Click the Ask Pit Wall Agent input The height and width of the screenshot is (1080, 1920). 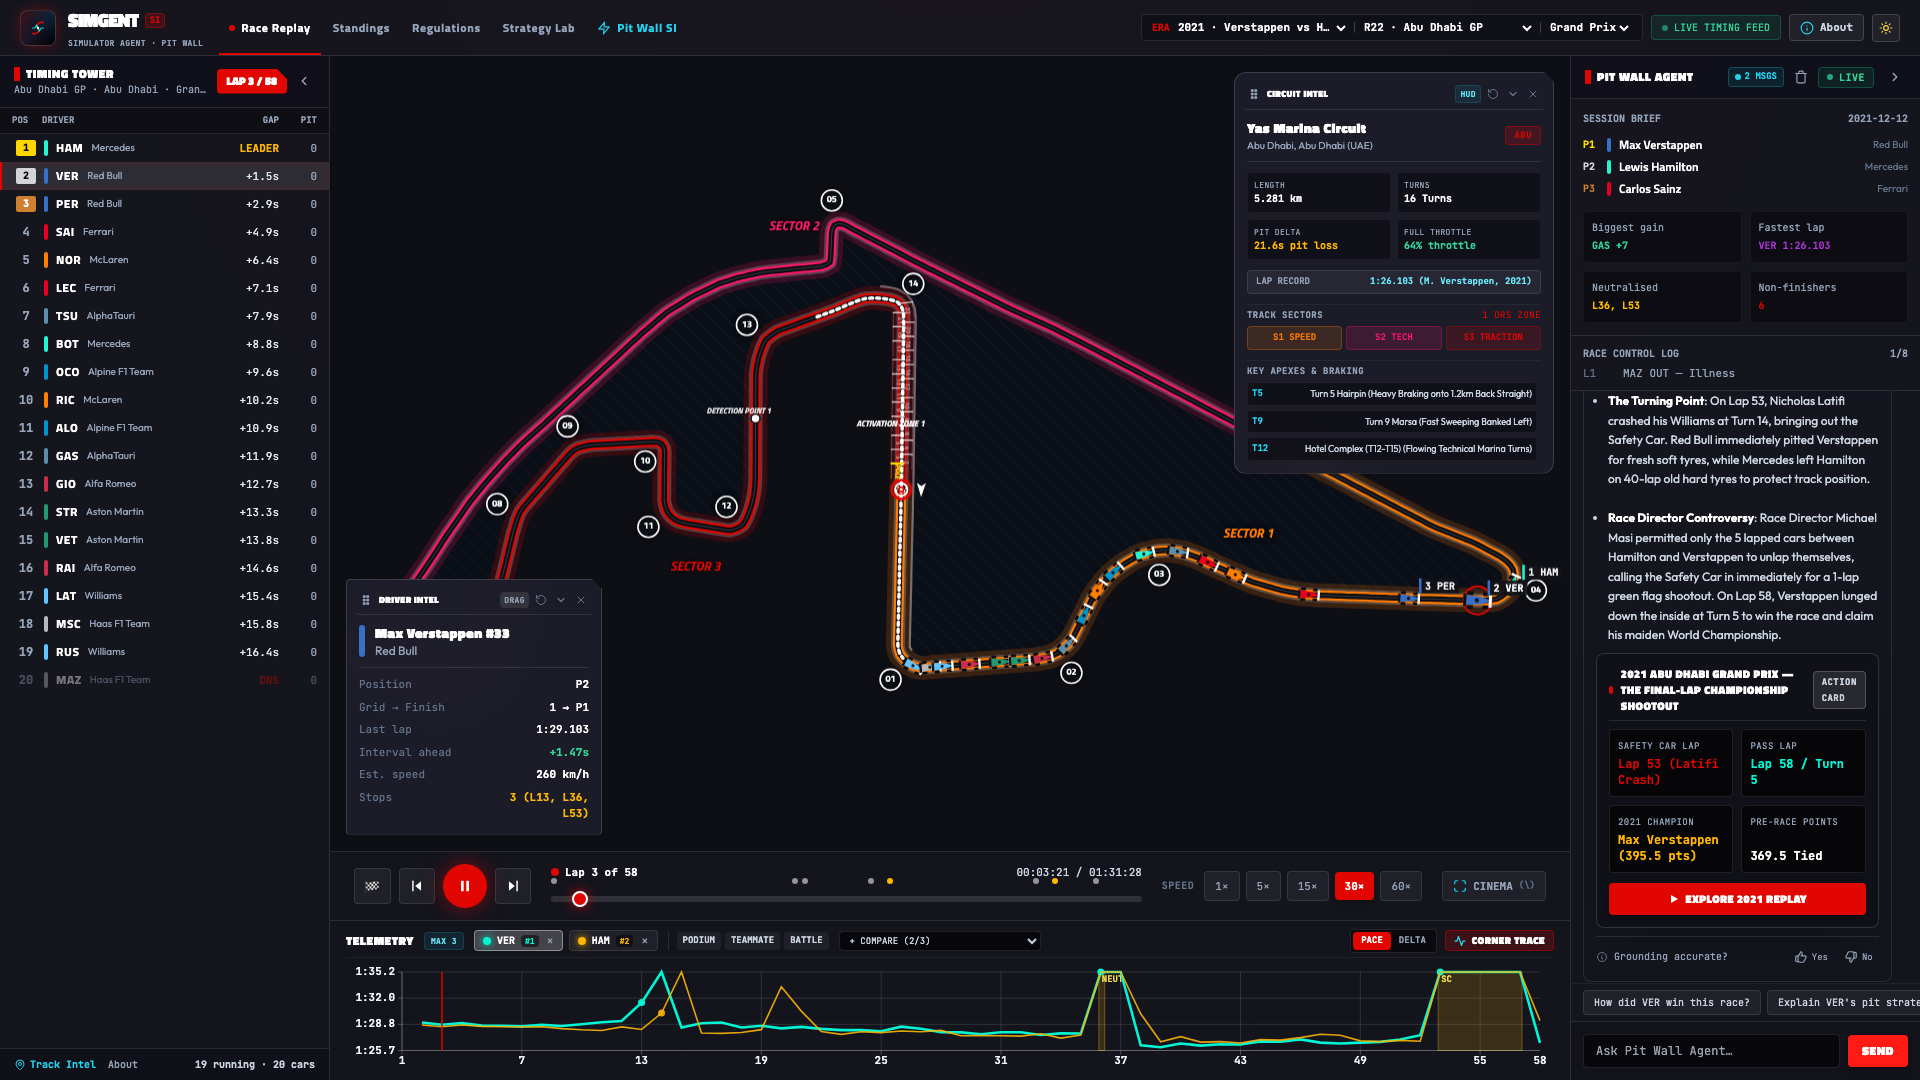1711,1051
